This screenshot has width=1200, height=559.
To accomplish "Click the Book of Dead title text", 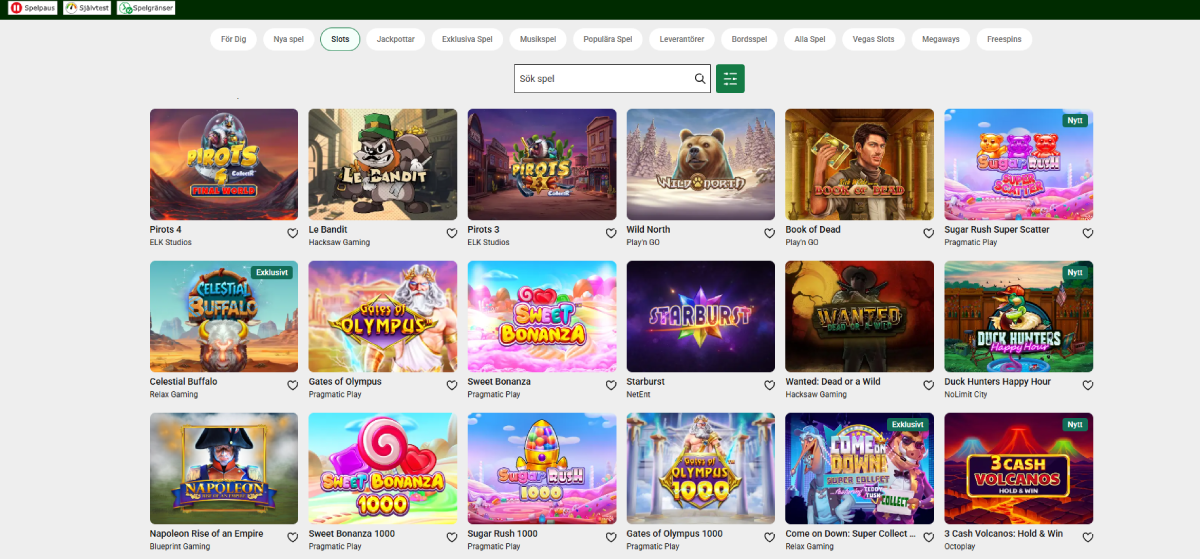I will click(813, 230).
